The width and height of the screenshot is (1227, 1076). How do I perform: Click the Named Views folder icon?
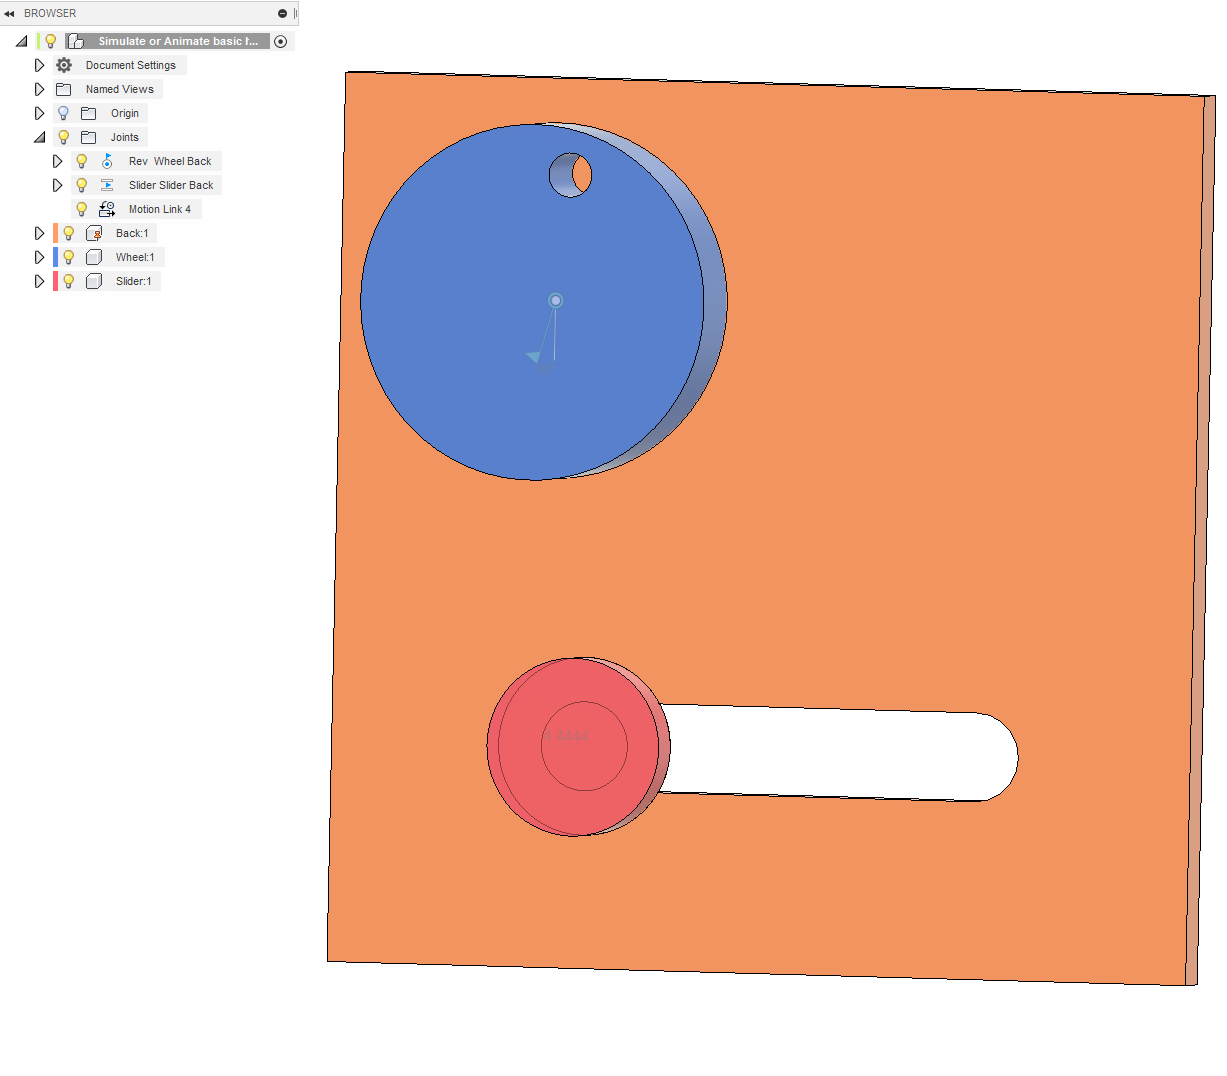(64, 88)
